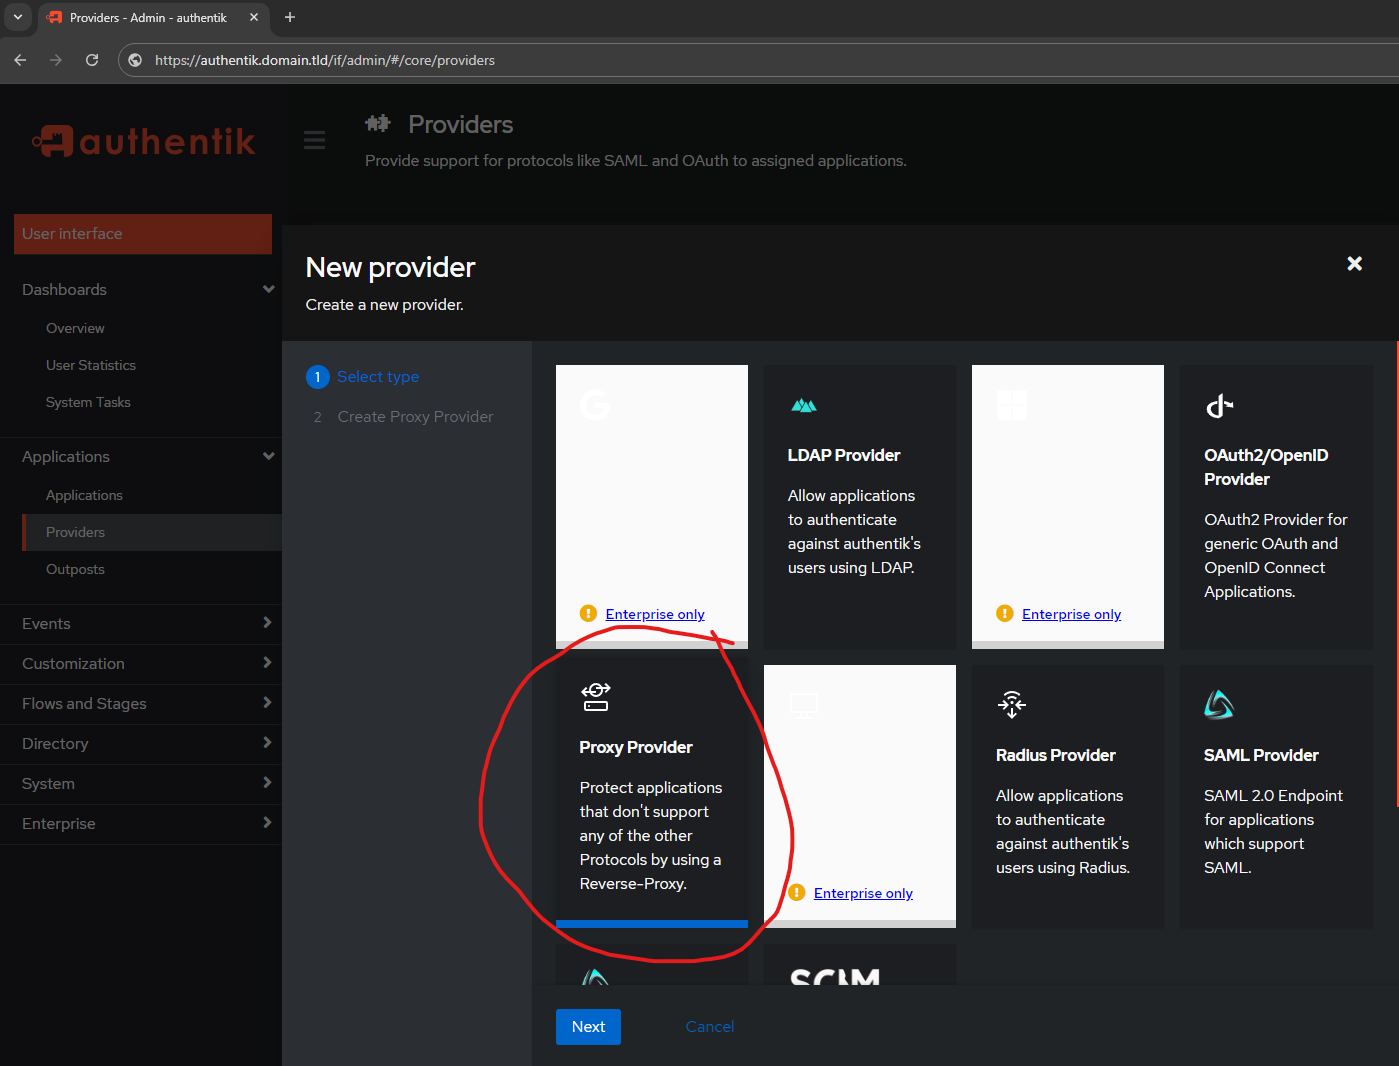Image resolution: width=1399 pixels, height=1066 pixels.
Task: Click the Radius Provider signal icon
Action: pyautogui.click(x=1011, y=705)
